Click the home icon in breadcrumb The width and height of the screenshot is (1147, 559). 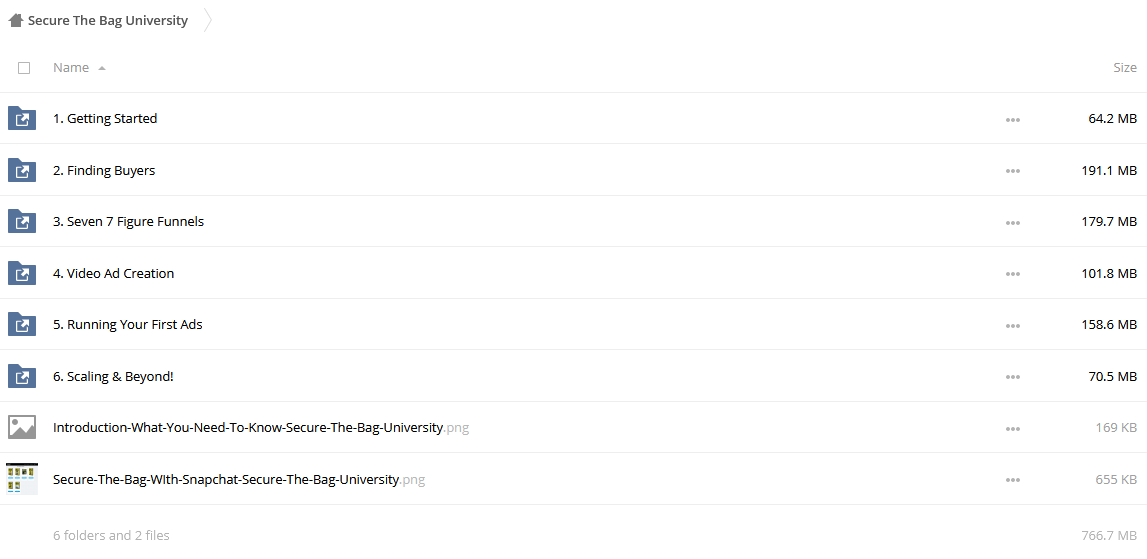pyautogui.click(x=16, y=20)
